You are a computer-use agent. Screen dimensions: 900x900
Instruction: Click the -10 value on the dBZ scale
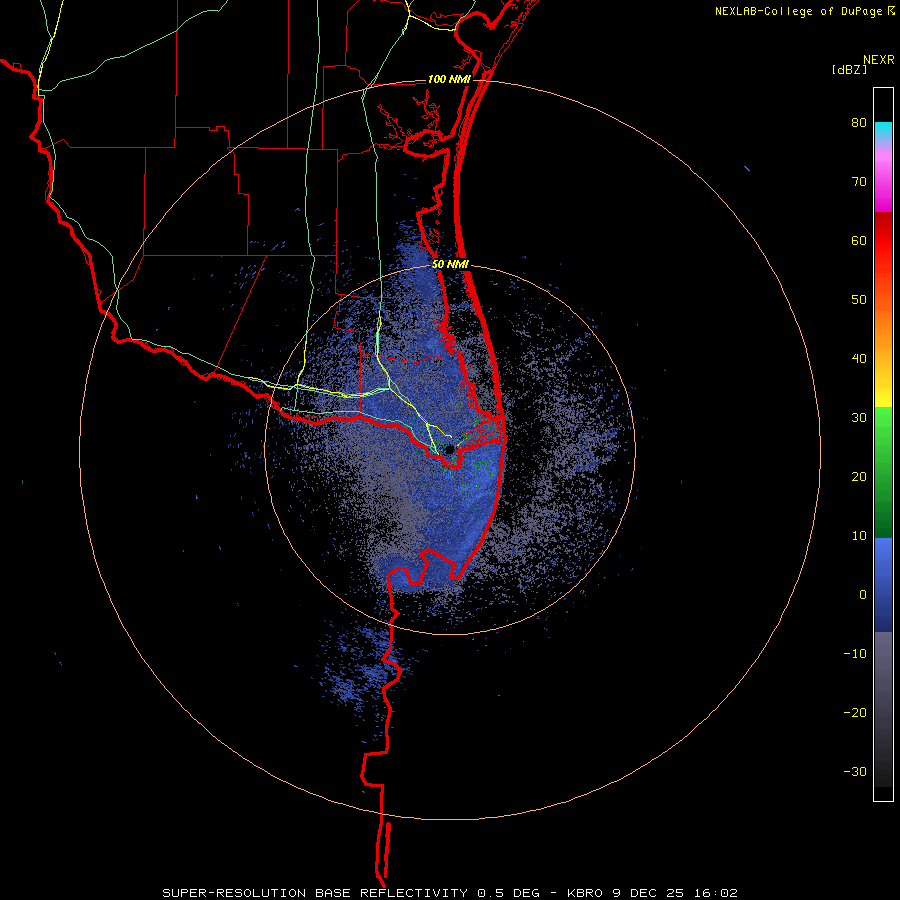tap(855, 654)
